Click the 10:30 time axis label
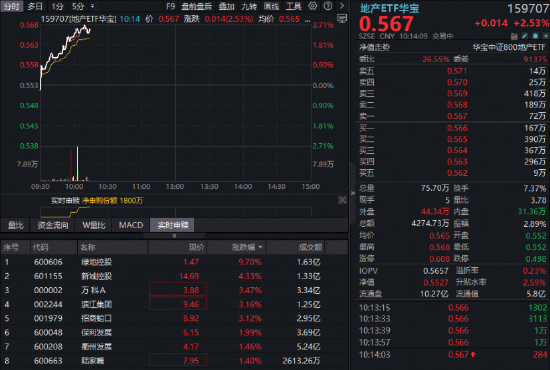 point(107,187)
